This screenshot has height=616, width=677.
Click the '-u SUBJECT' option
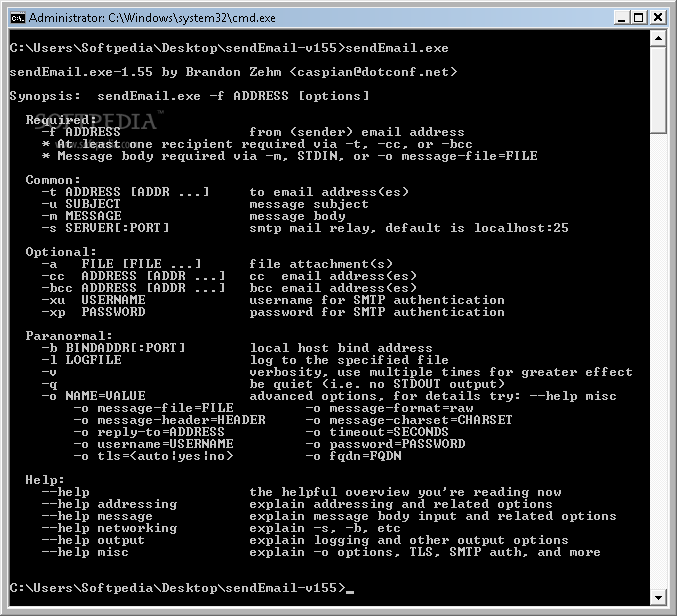(81, 204)
